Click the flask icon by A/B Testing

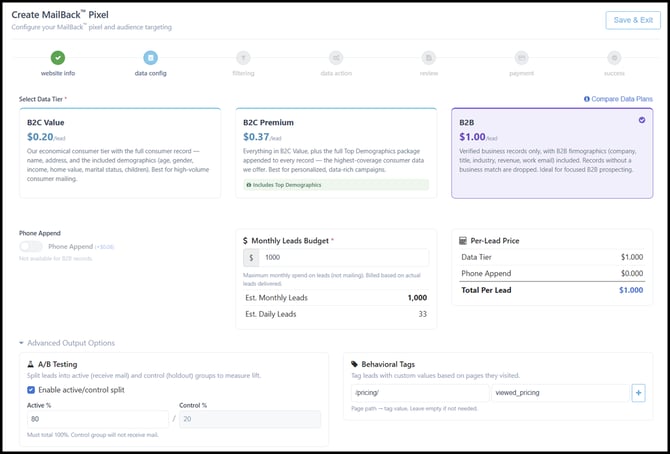click(x=30, y=364)
